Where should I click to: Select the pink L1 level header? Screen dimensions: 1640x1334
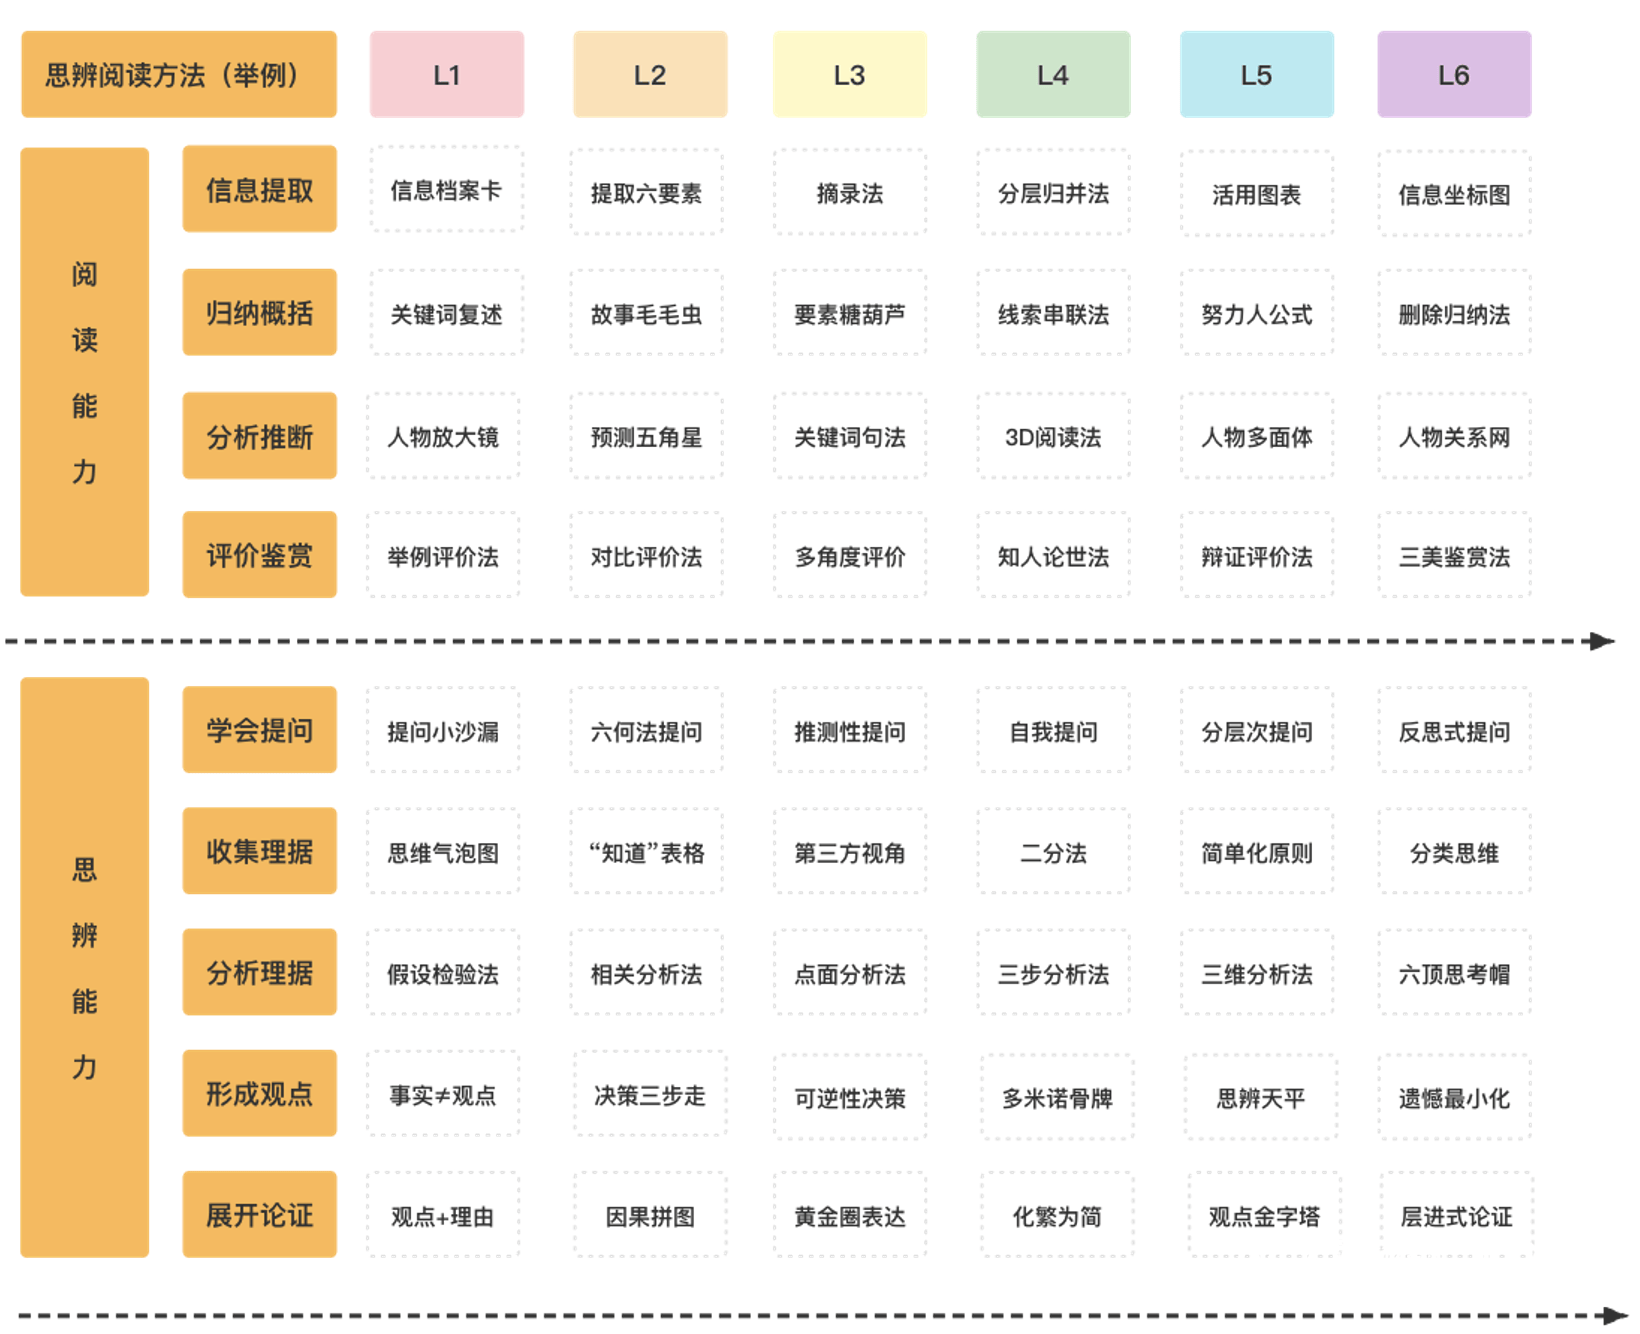point(447,75)
